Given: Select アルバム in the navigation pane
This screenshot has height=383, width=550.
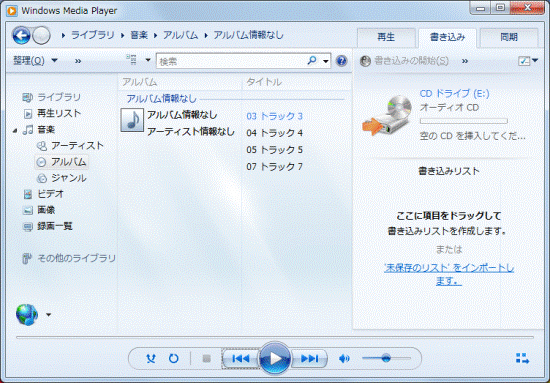Looking at the screenshot, I should click(68, 162).
